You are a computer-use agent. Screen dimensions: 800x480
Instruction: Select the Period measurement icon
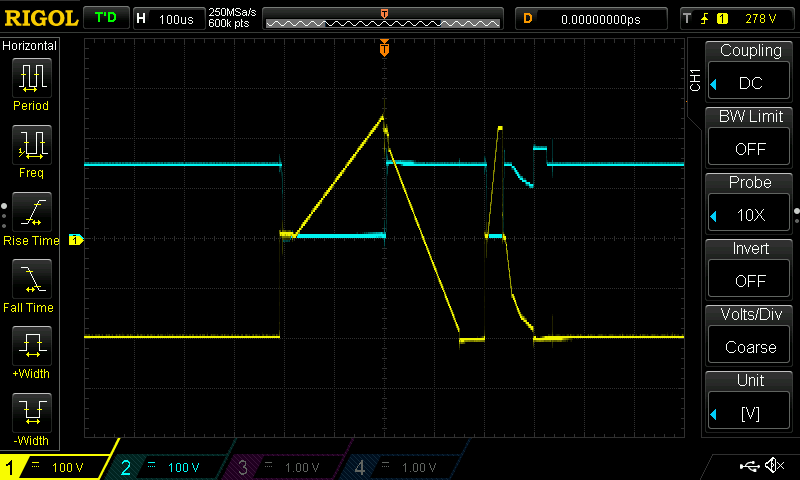32,78
